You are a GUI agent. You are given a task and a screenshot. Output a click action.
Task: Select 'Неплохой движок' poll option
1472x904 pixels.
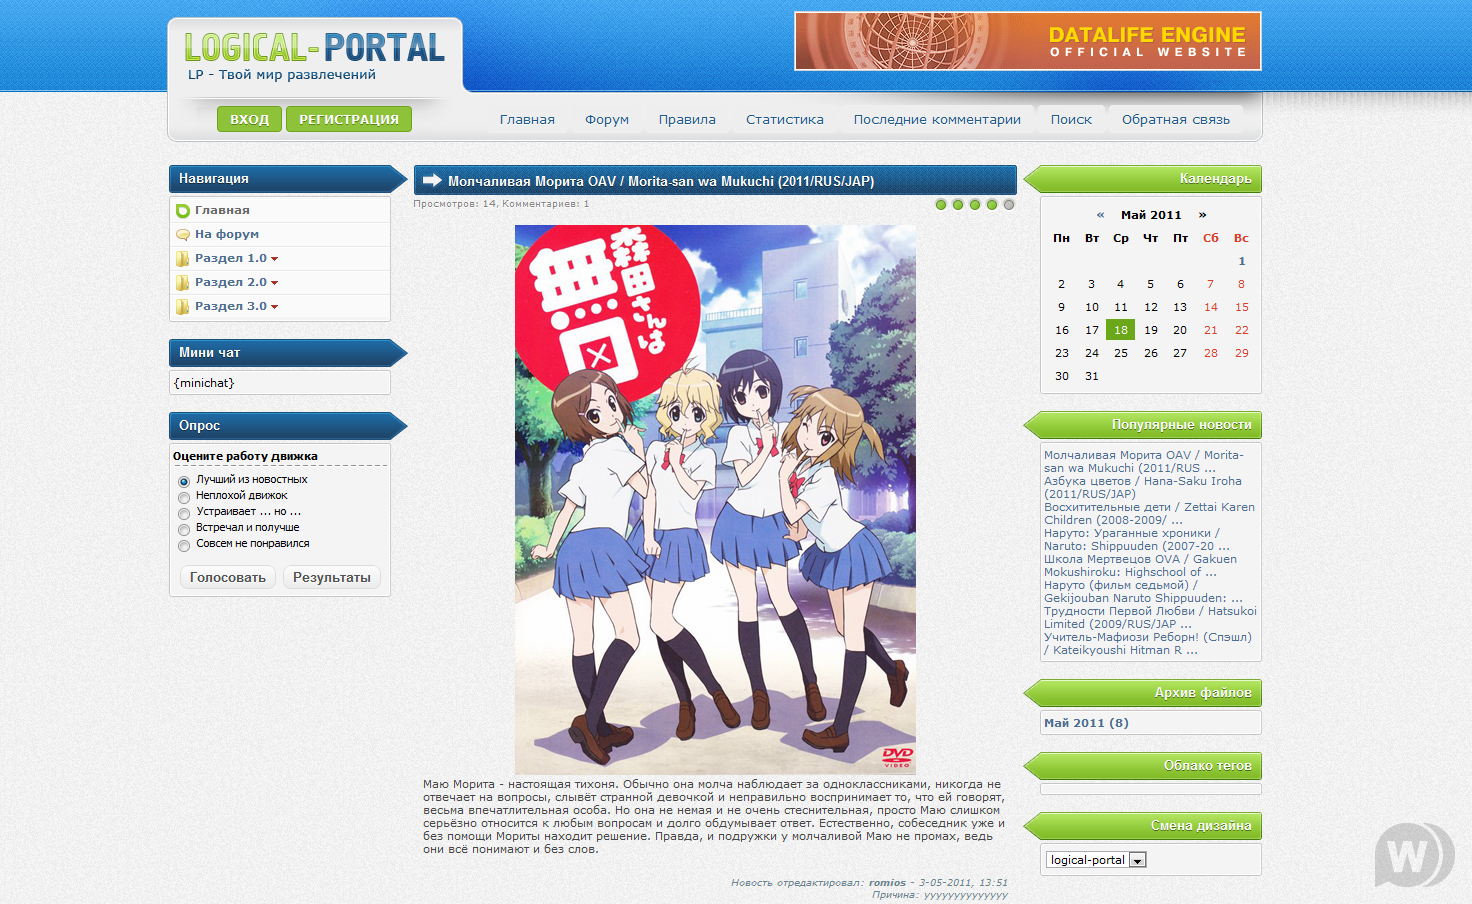point(184,498)
